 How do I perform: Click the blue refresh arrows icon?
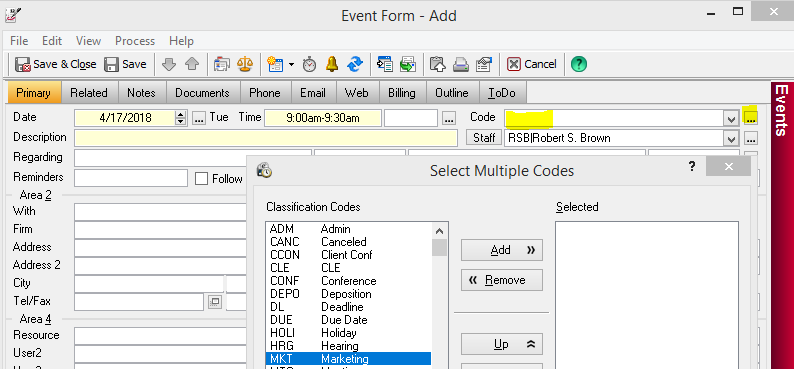(355, 64)
